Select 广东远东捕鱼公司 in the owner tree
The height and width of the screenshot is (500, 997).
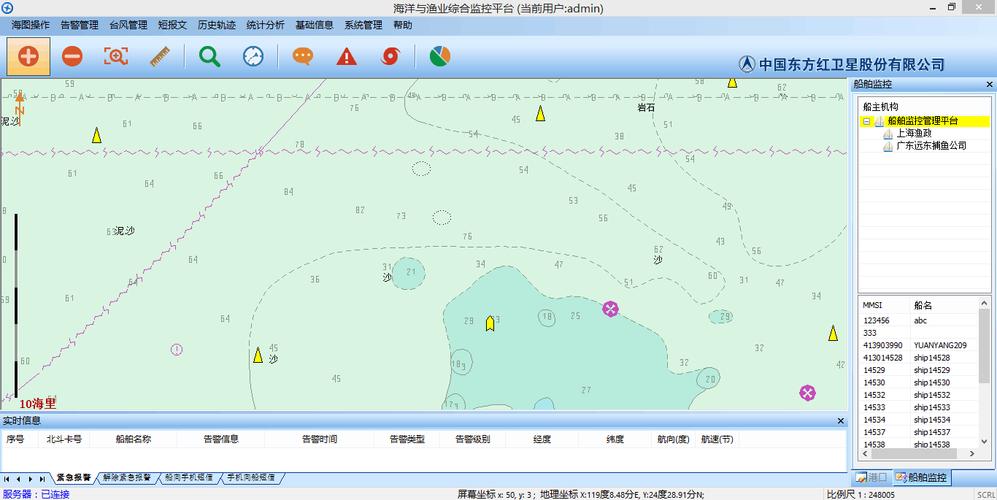coord(931,146)
